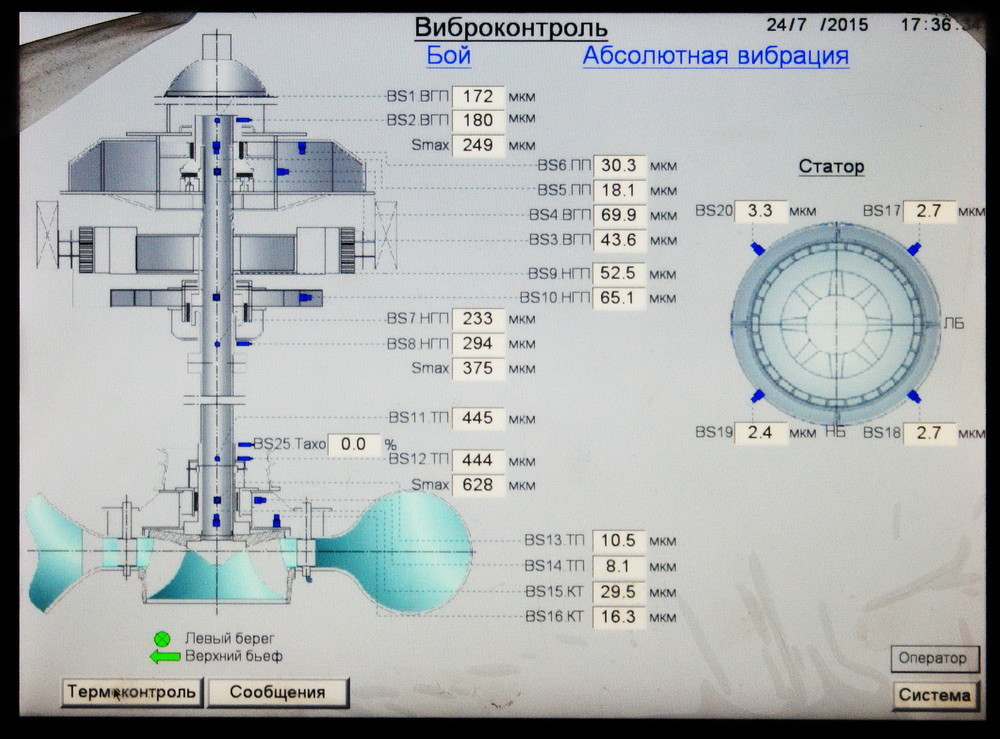
Task: Select the BS12 ТП value 444
Action: coord(478,460)
